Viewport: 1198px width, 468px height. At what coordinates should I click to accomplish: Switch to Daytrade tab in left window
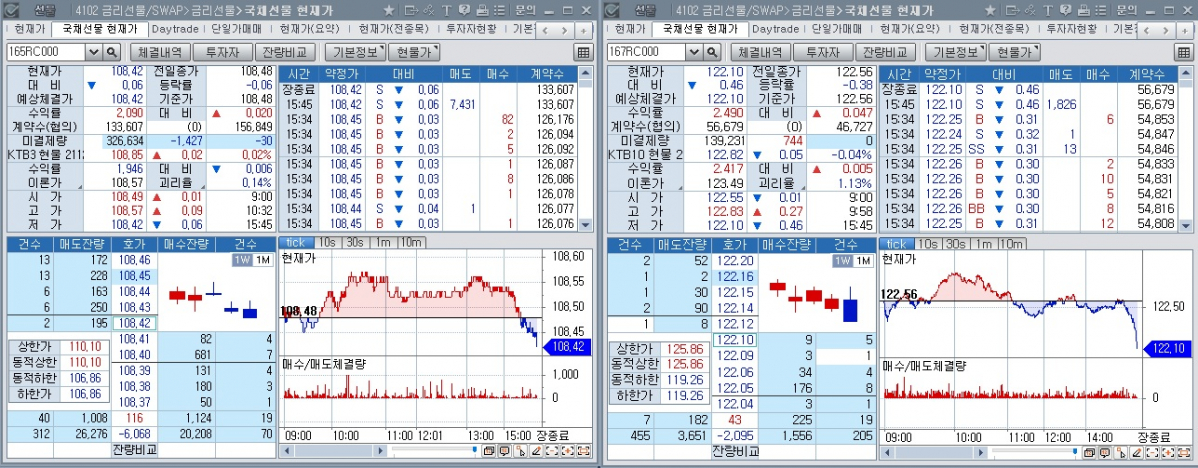175,29
